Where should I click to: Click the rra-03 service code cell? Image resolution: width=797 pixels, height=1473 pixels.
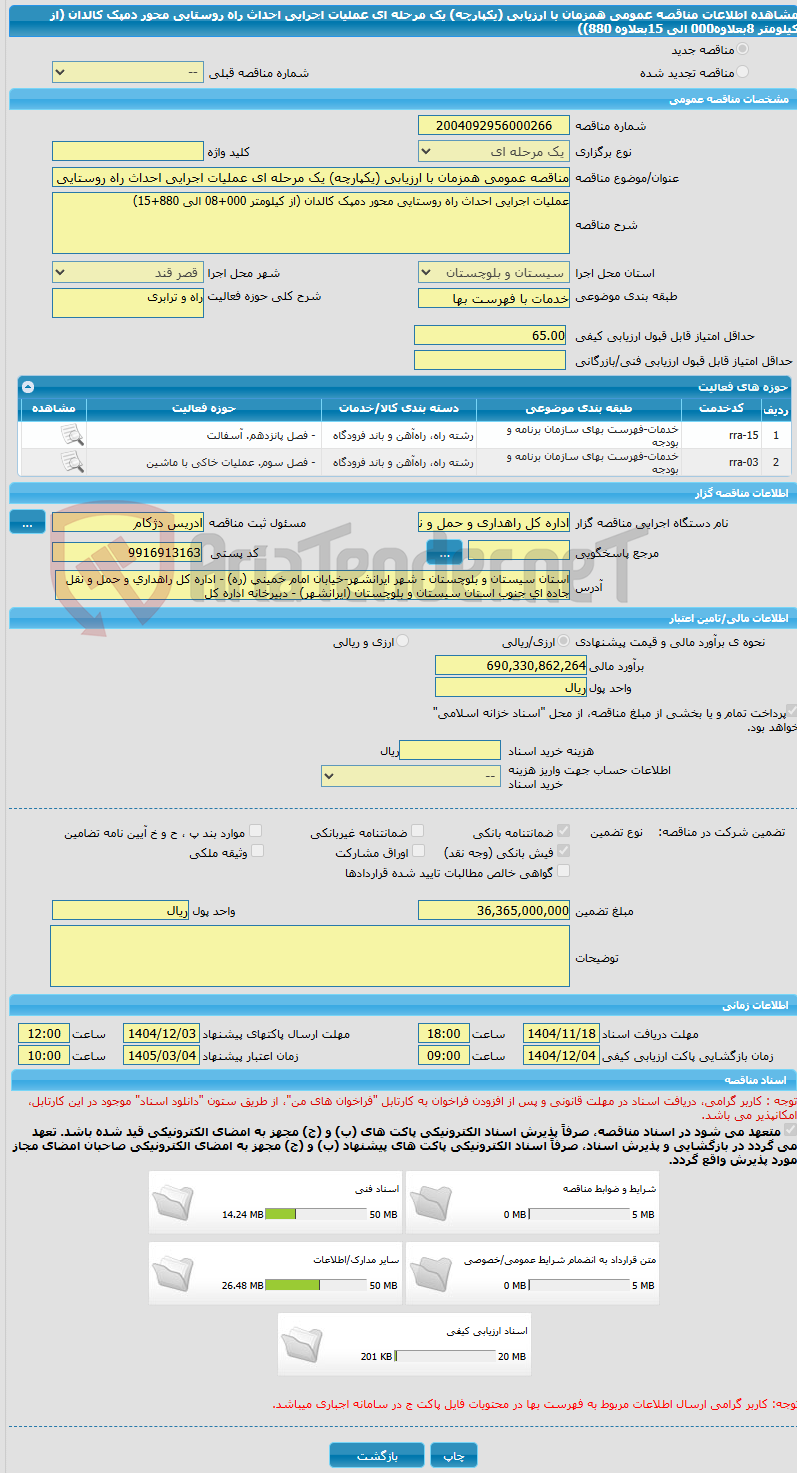point(721,462)
